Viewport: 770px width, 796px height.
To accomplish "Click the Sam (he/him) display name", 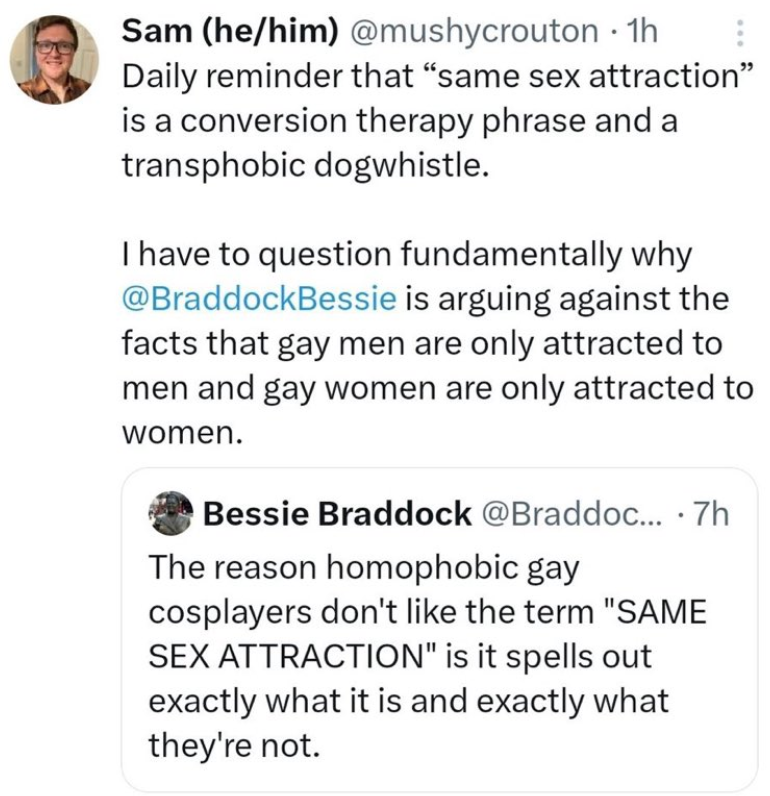I will pos(229,31).
